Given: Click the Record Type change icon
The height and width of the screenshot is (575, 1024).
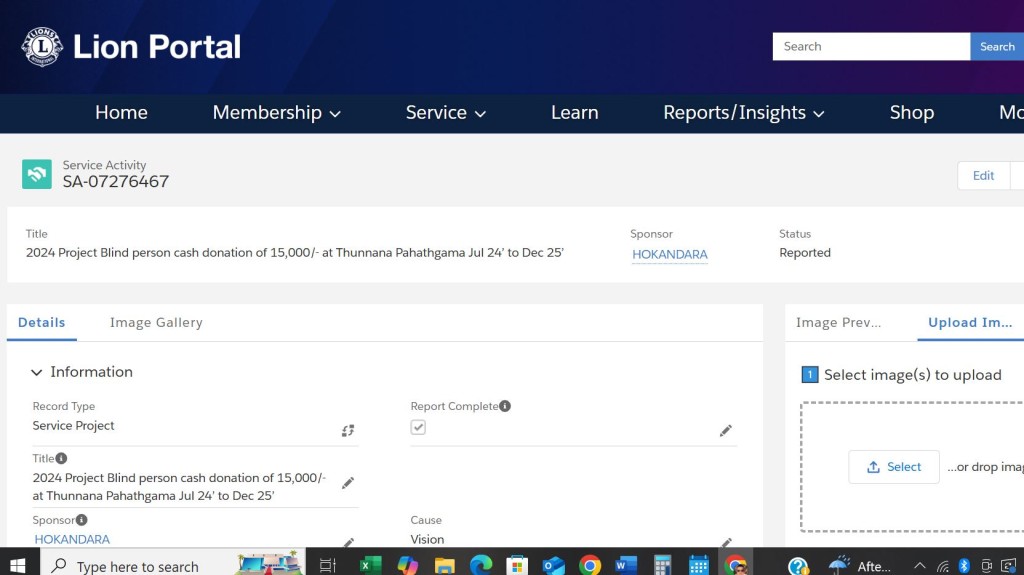Looking at the screenshot, I should (348, 430).
